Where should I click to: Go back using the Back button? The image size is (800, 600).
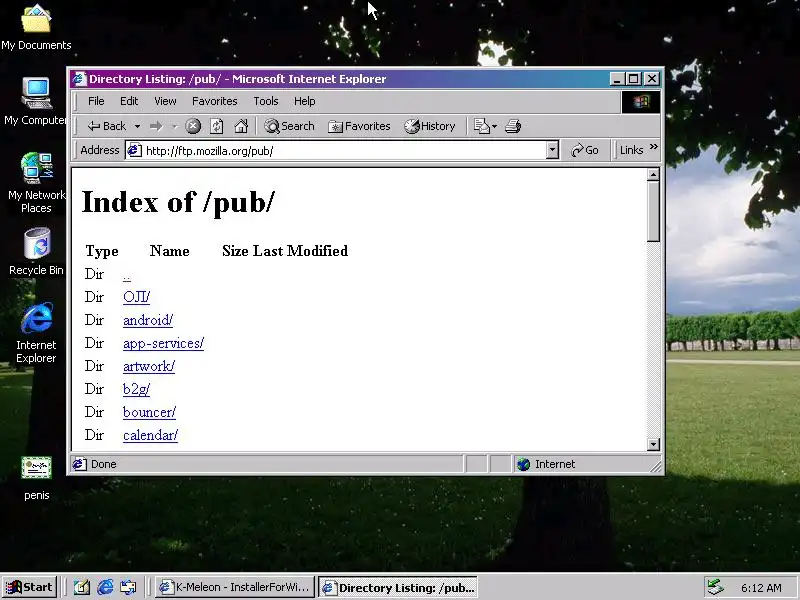point(107,126)
